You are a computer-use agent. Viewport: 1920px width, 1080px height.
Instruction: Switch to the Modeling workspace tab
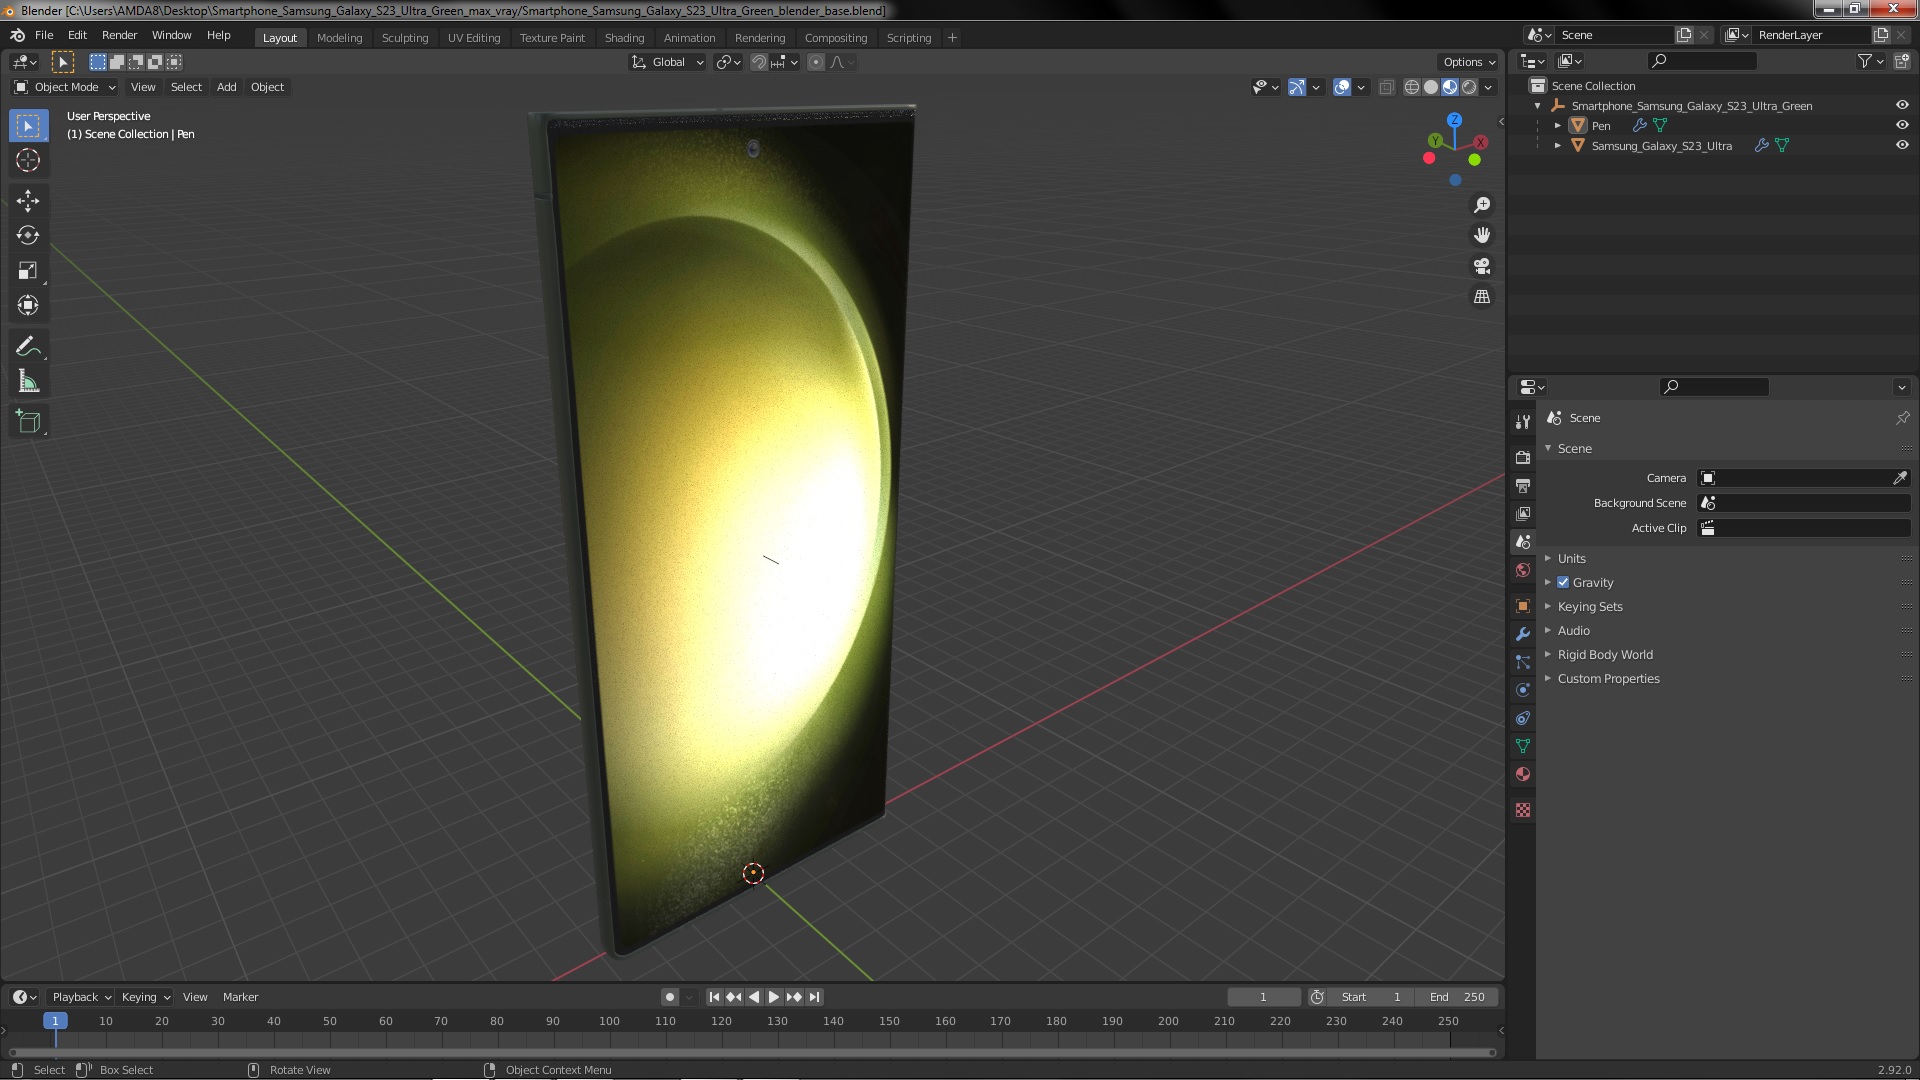point(339,37)
